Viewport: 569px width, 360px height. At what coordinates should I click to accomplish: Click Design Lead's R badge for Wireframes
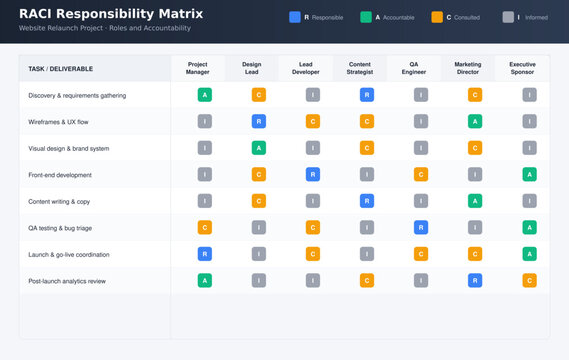click(259, 121)
